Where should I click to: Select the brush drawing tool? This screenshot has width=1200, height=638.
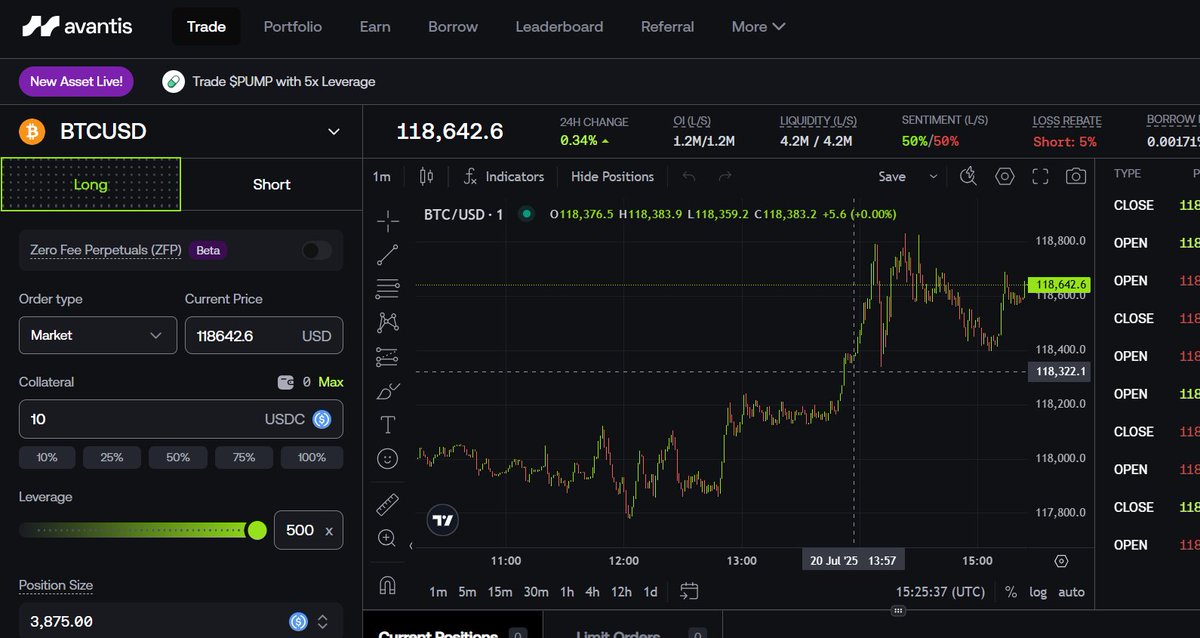click(387, 390)
